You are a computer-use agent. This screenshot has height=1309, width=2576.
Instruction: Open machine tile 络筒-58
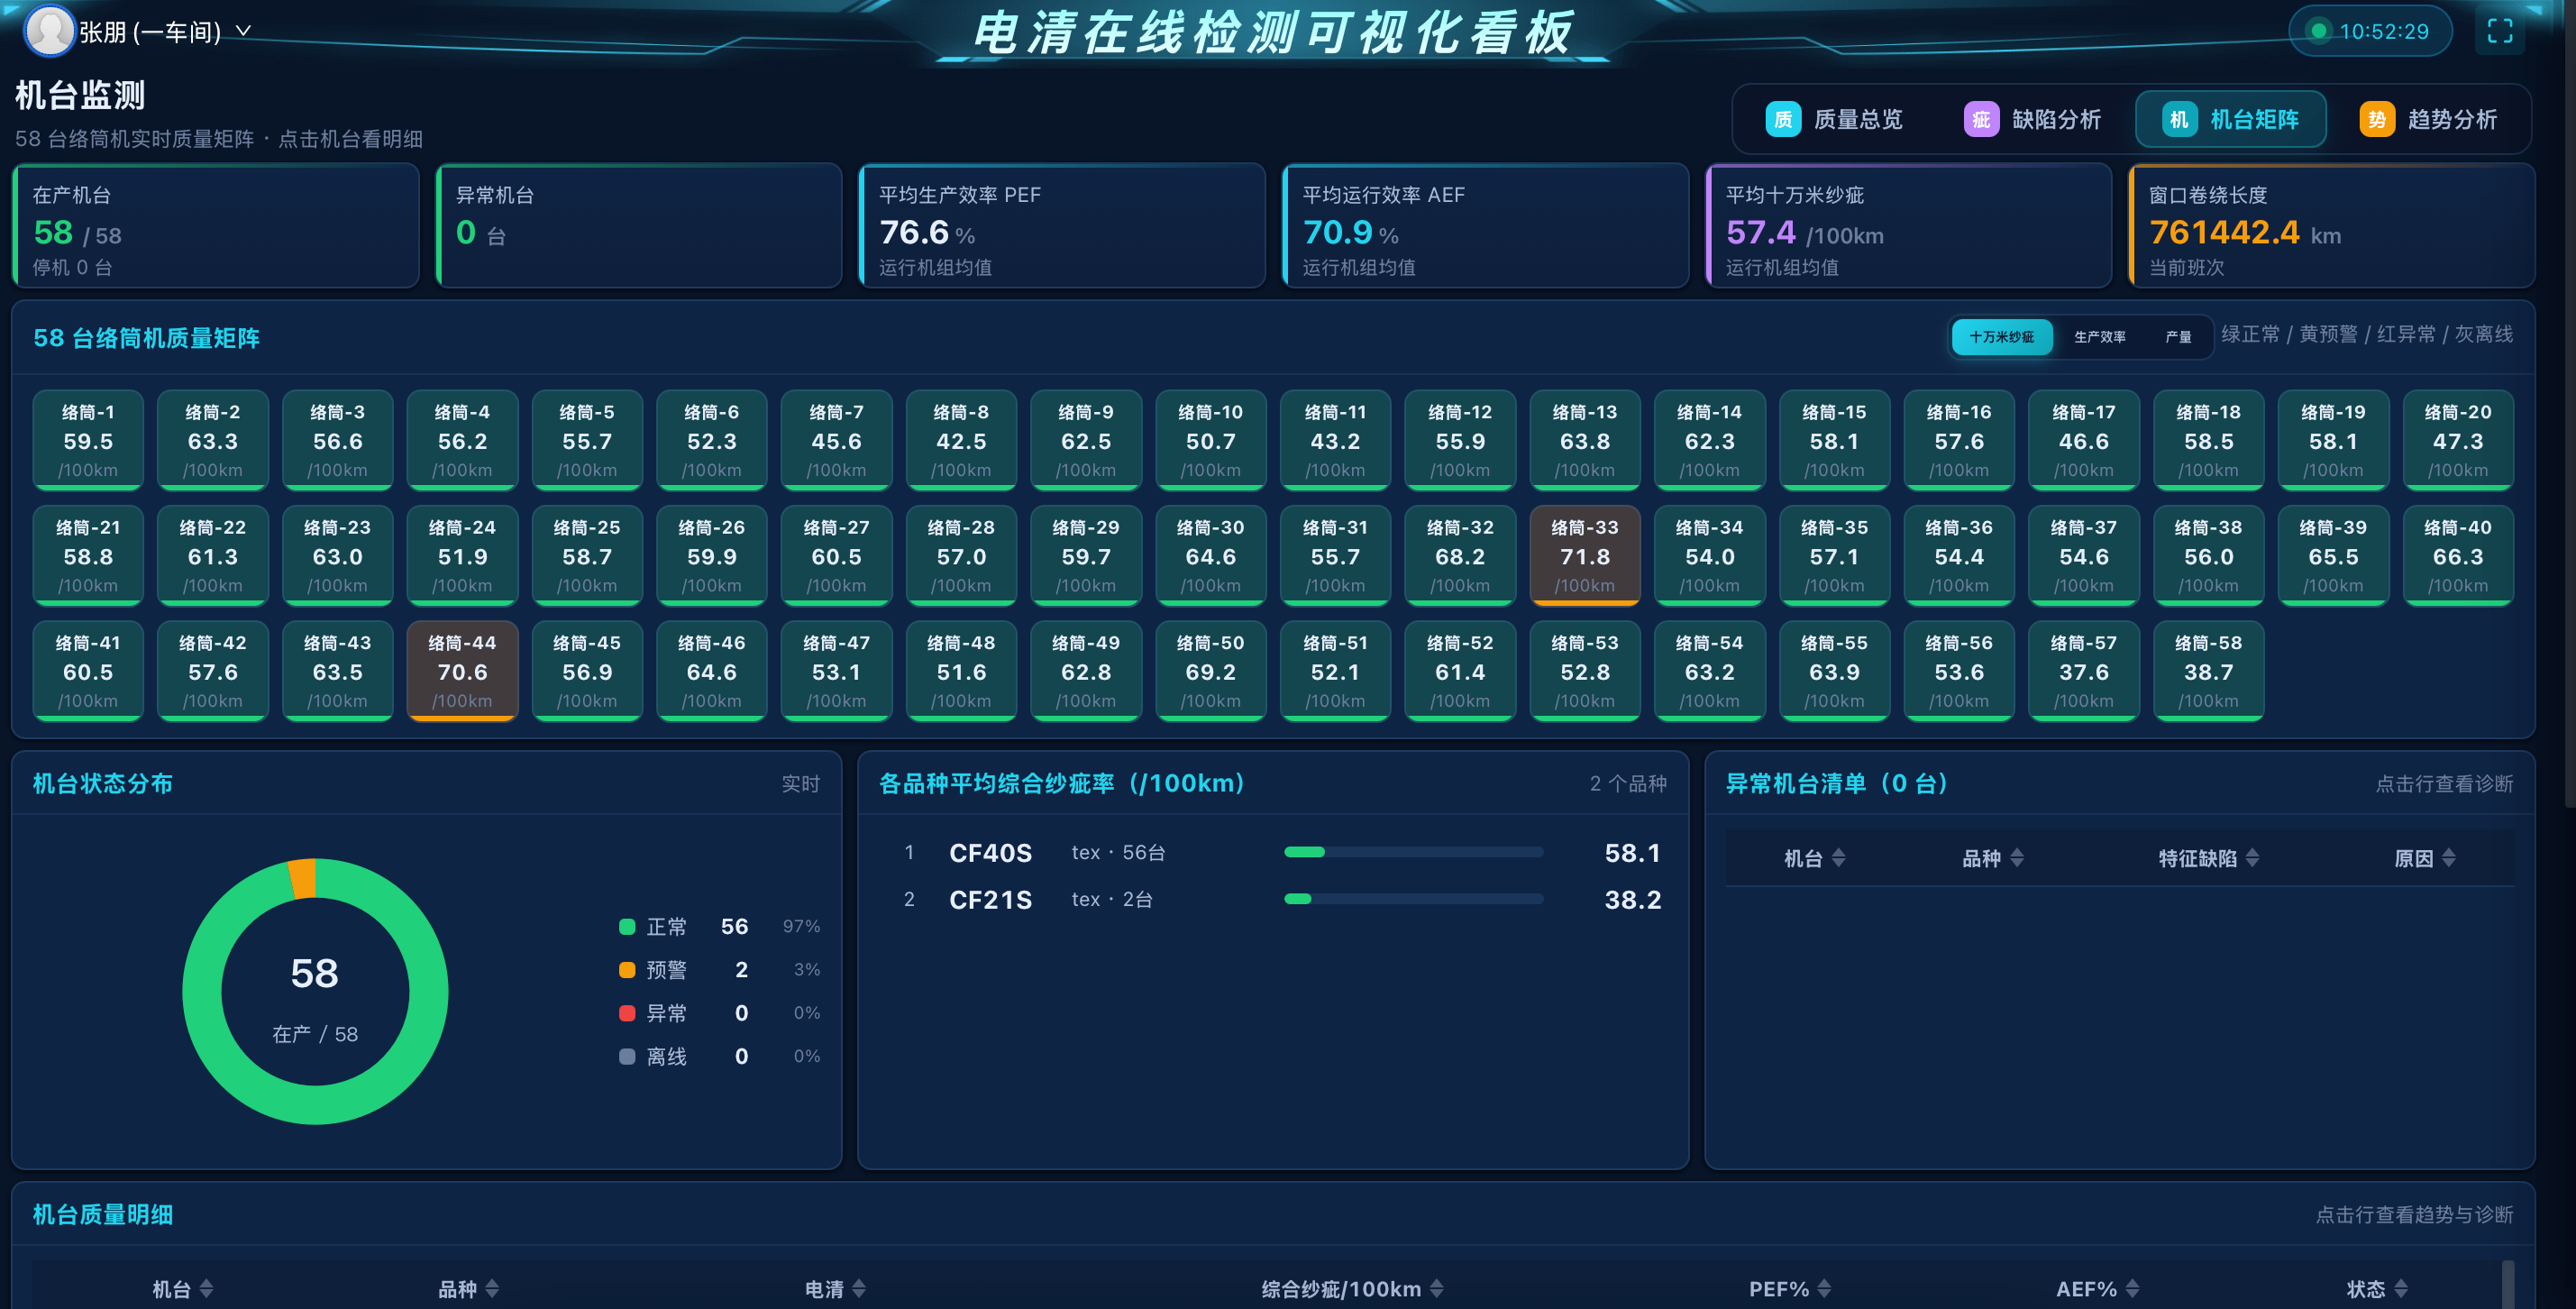(x=2208, y=671)
